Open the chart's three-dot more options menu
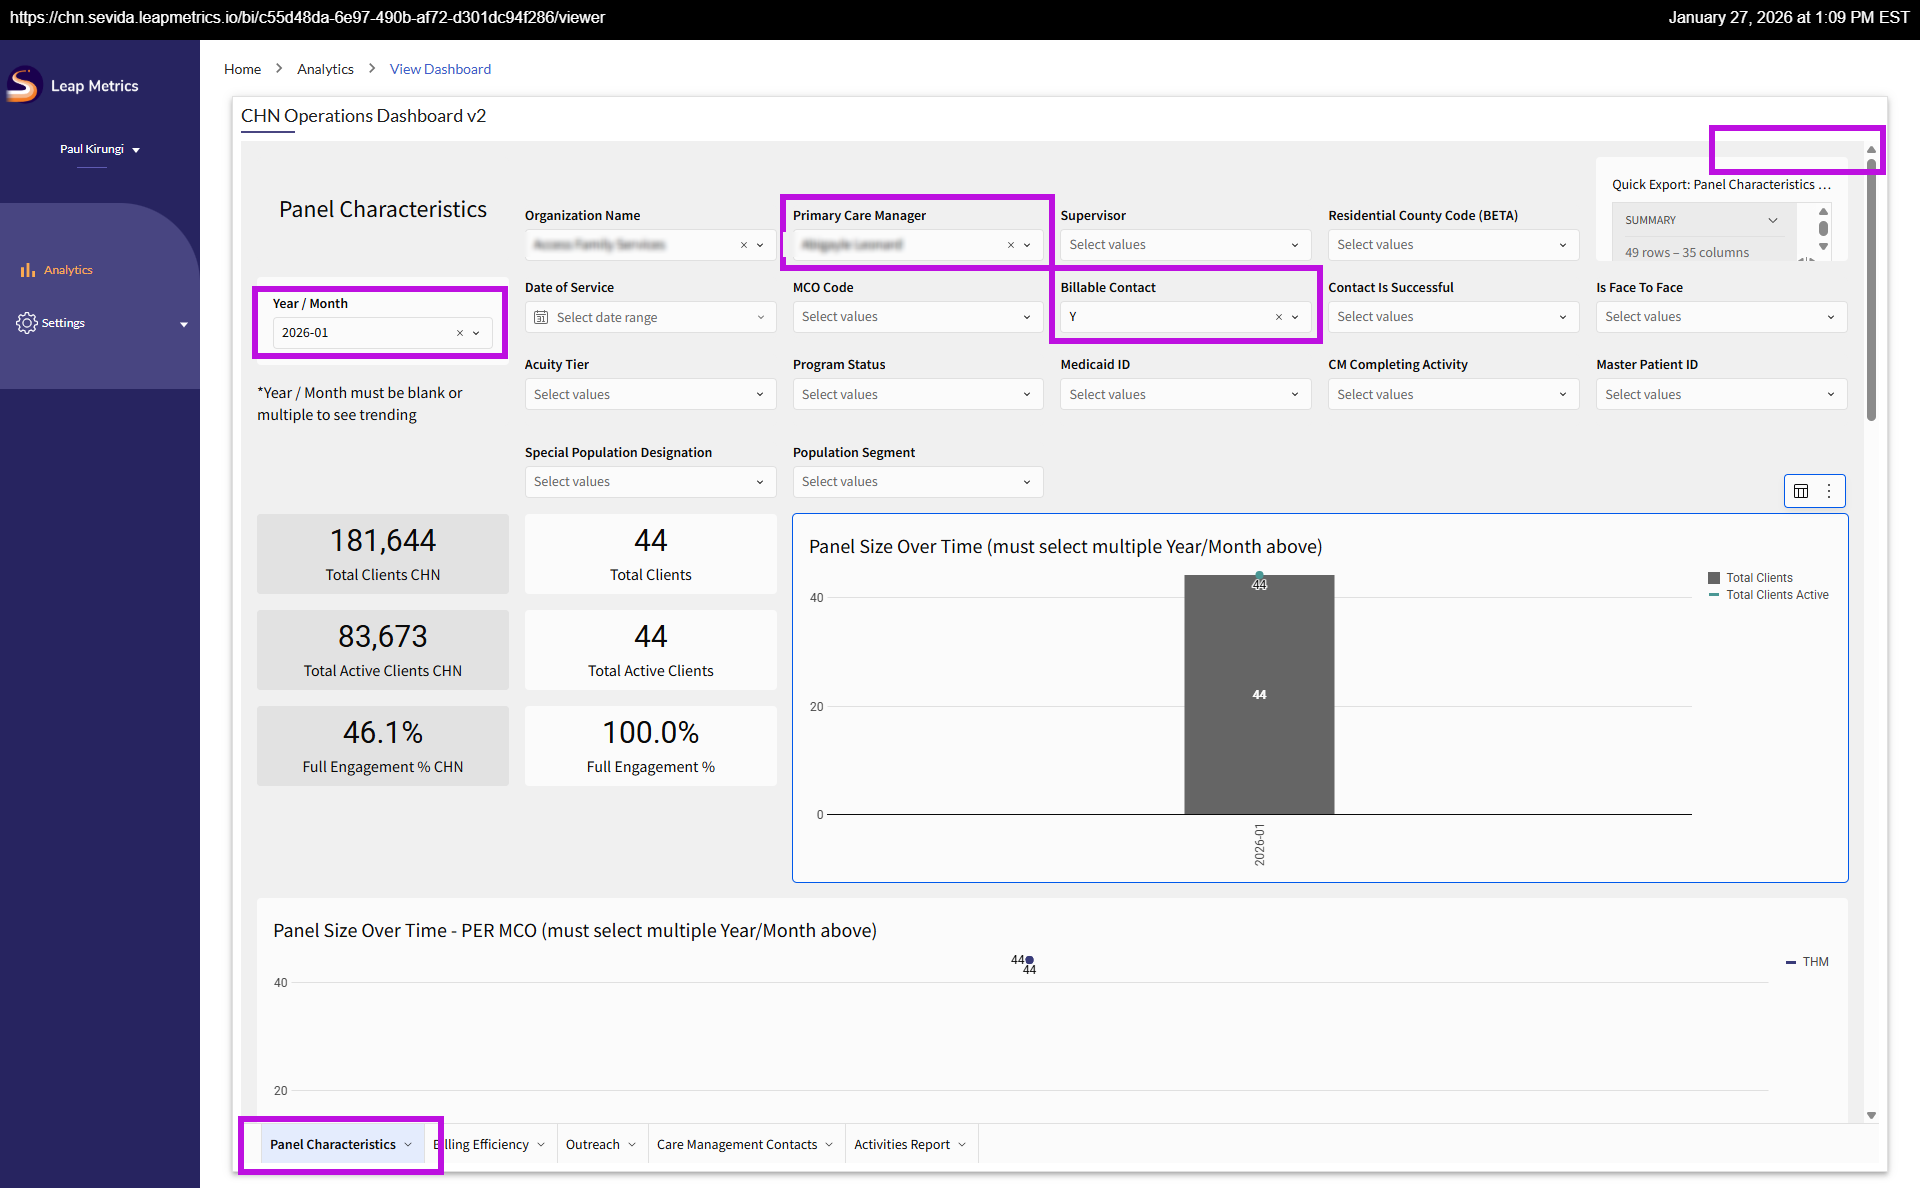Image resolution: width=1920 pixels, height=1188 pixels. tap(1829, 491)
